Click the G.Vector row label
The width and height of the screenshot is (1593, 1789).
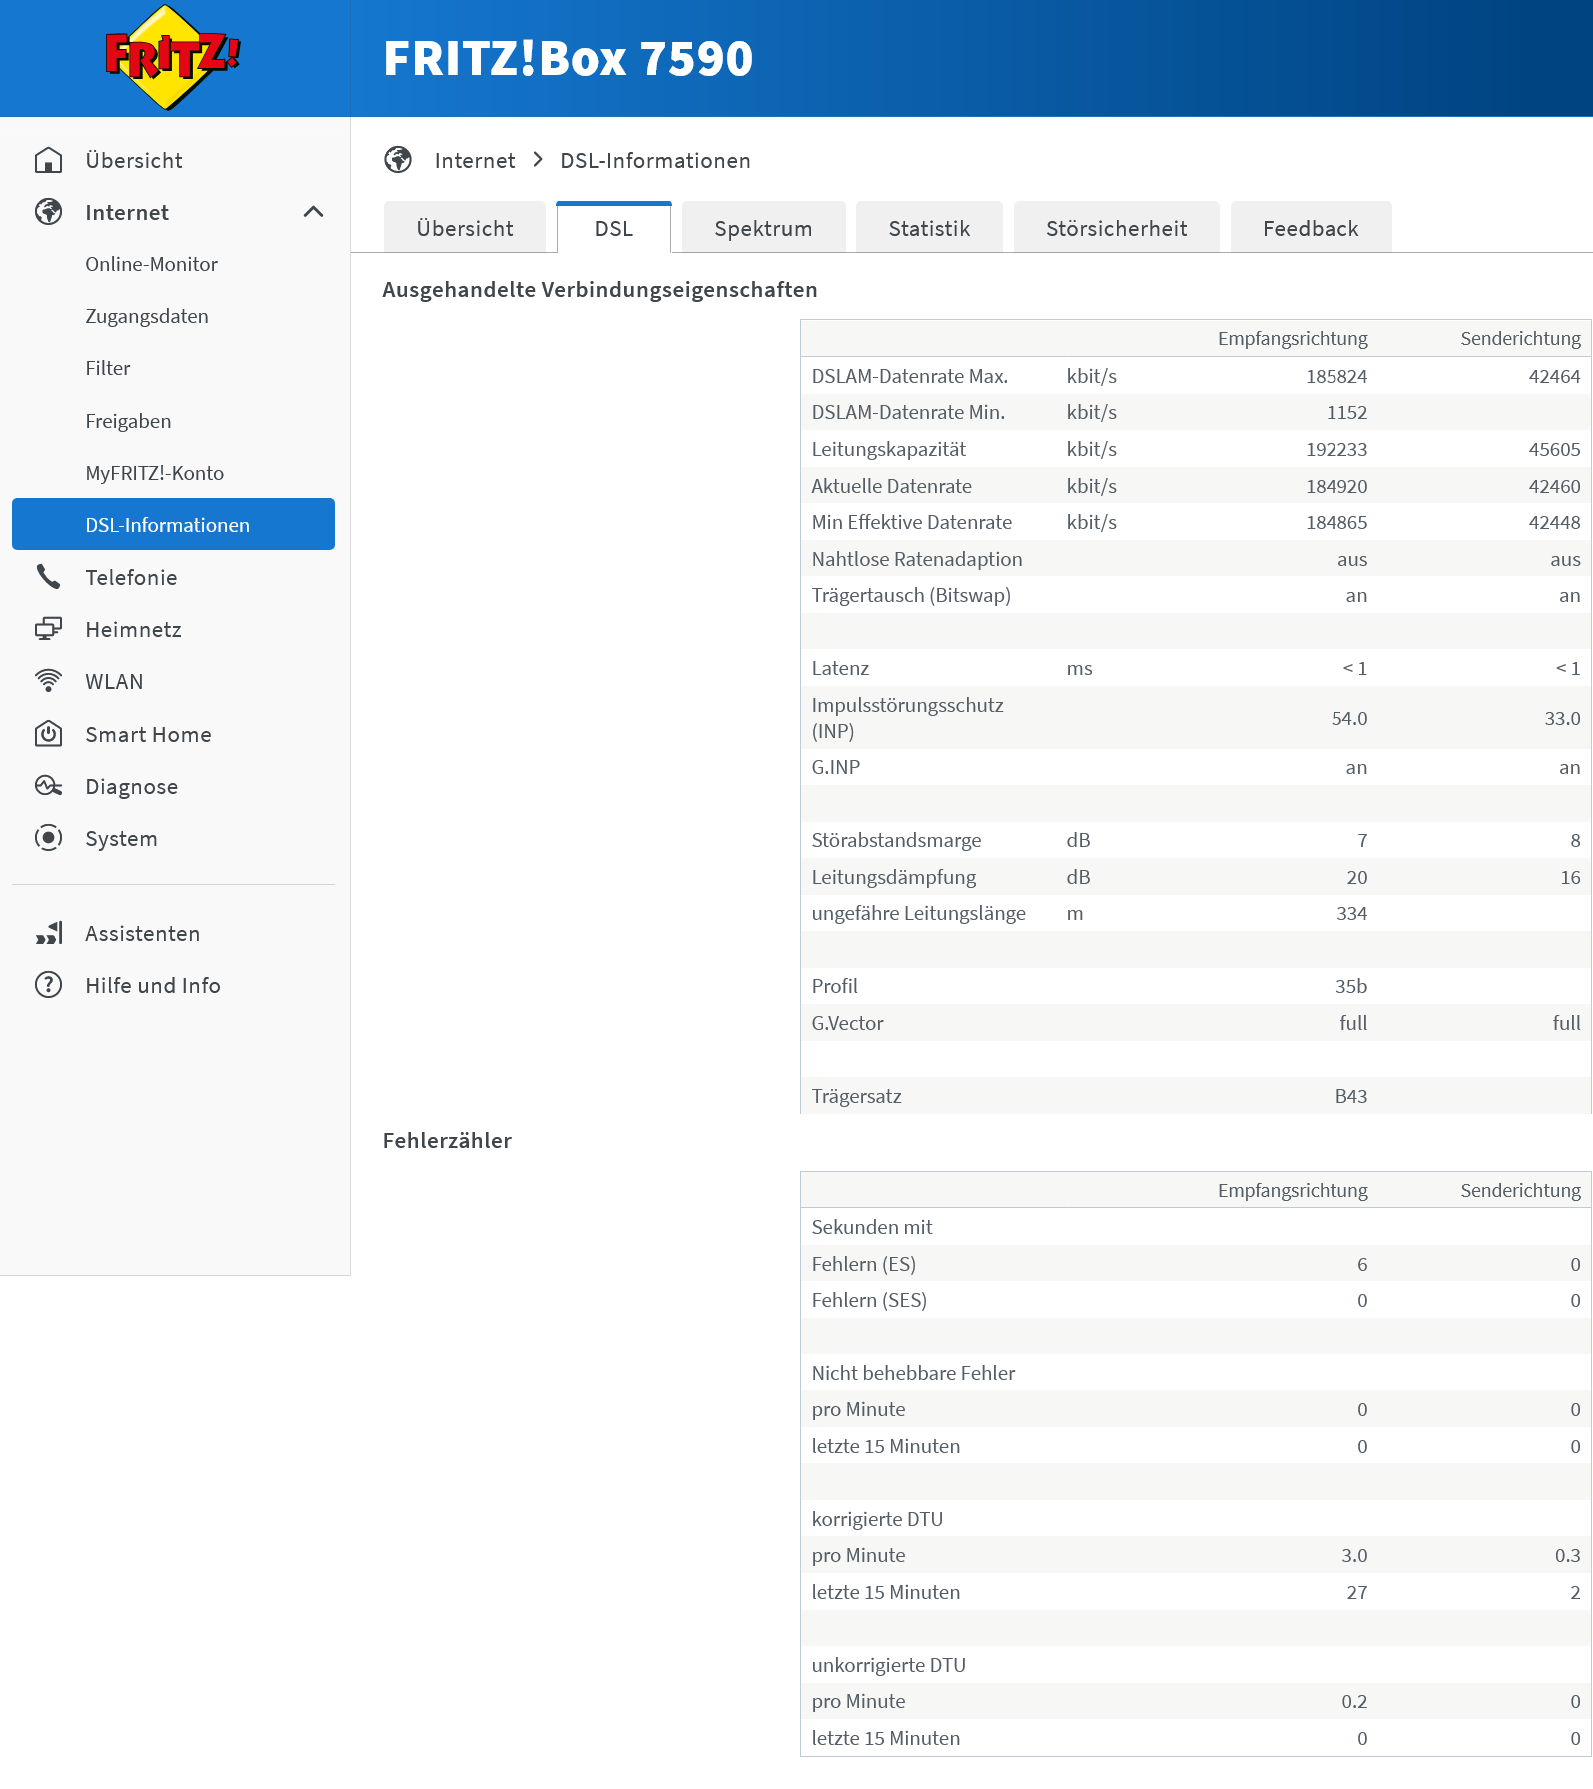tap(847, 1023)
